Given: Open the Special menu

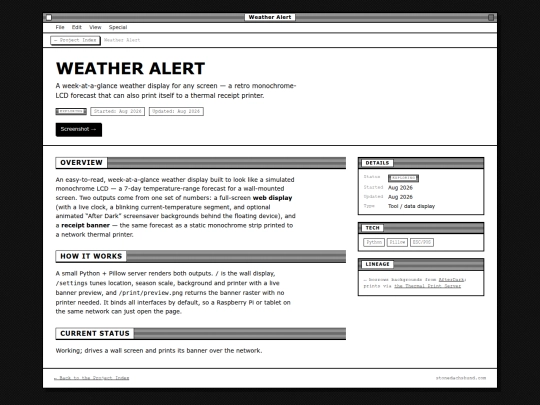Looking at the screenshot, I should tap(118, 27).
